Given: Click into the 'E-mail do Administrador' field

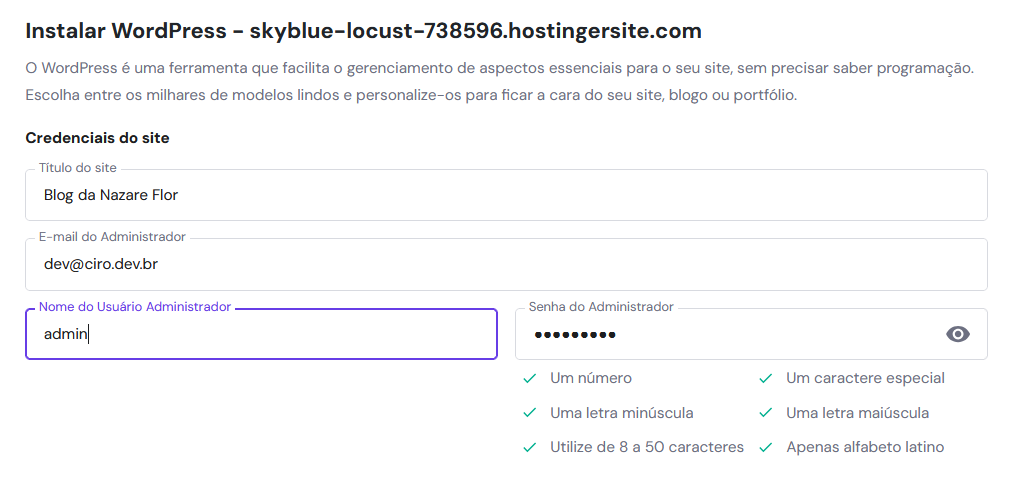Looking at the screenshot, I should [x=506, y=265].
